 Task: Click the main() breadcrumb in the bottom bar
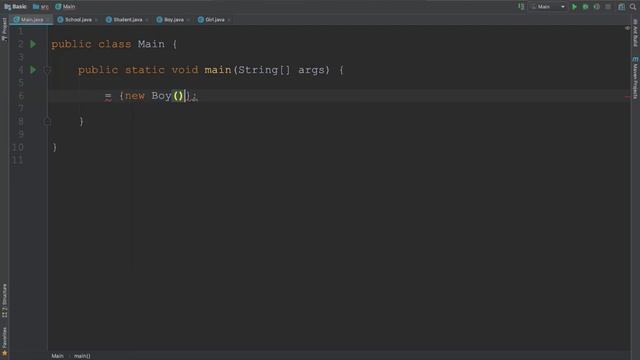(82, 356)
